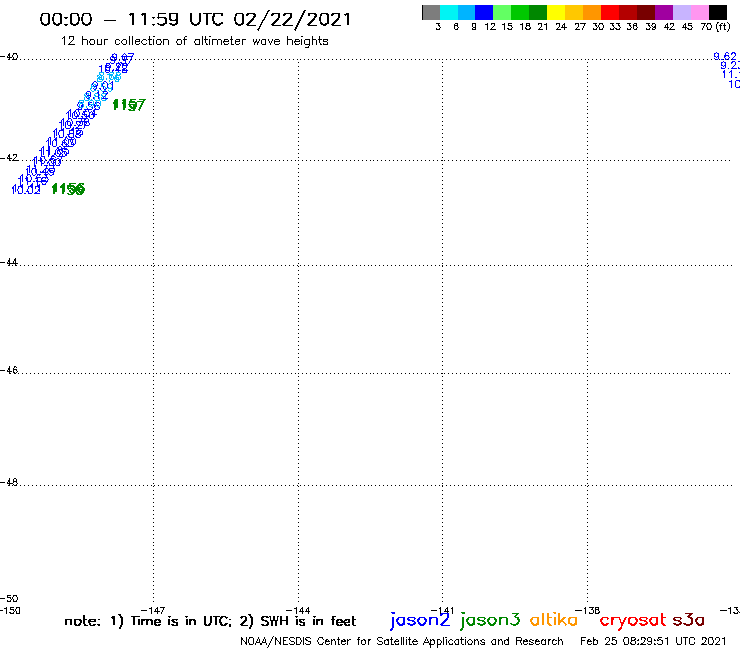This screenshot has height=650, width=740.
Task: Click the bright red swatch before label 33
Action: click(610, 12)
